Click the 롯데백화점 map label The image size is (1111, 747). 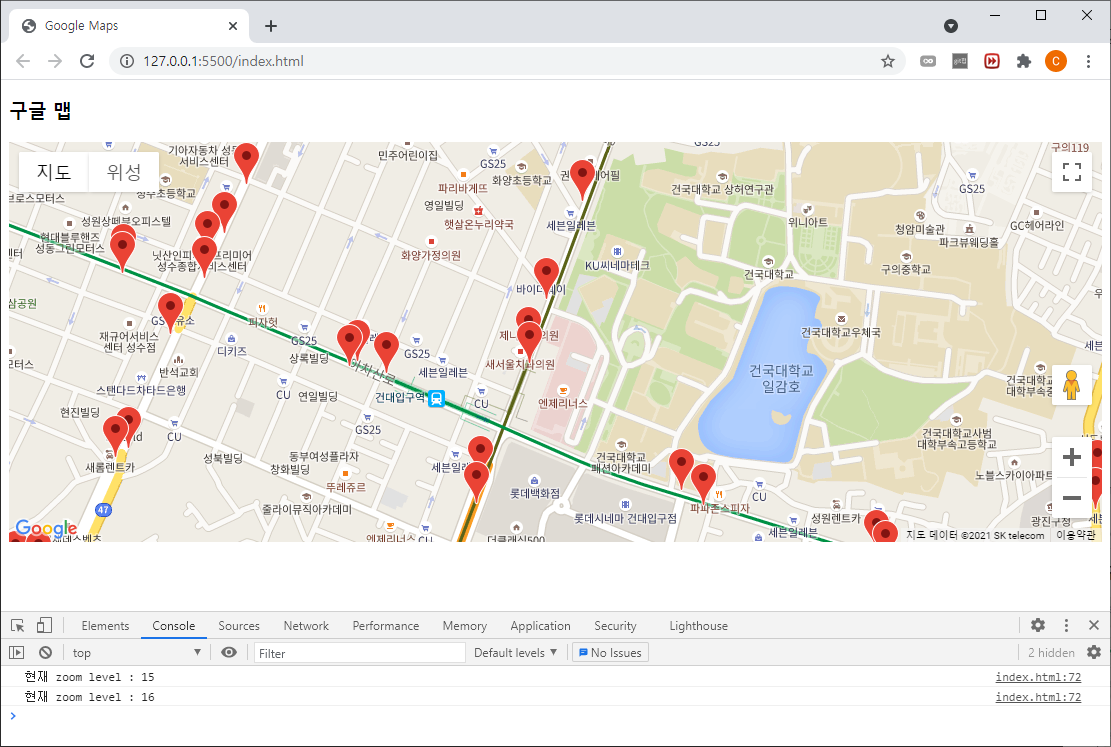(x=535, y=493)
